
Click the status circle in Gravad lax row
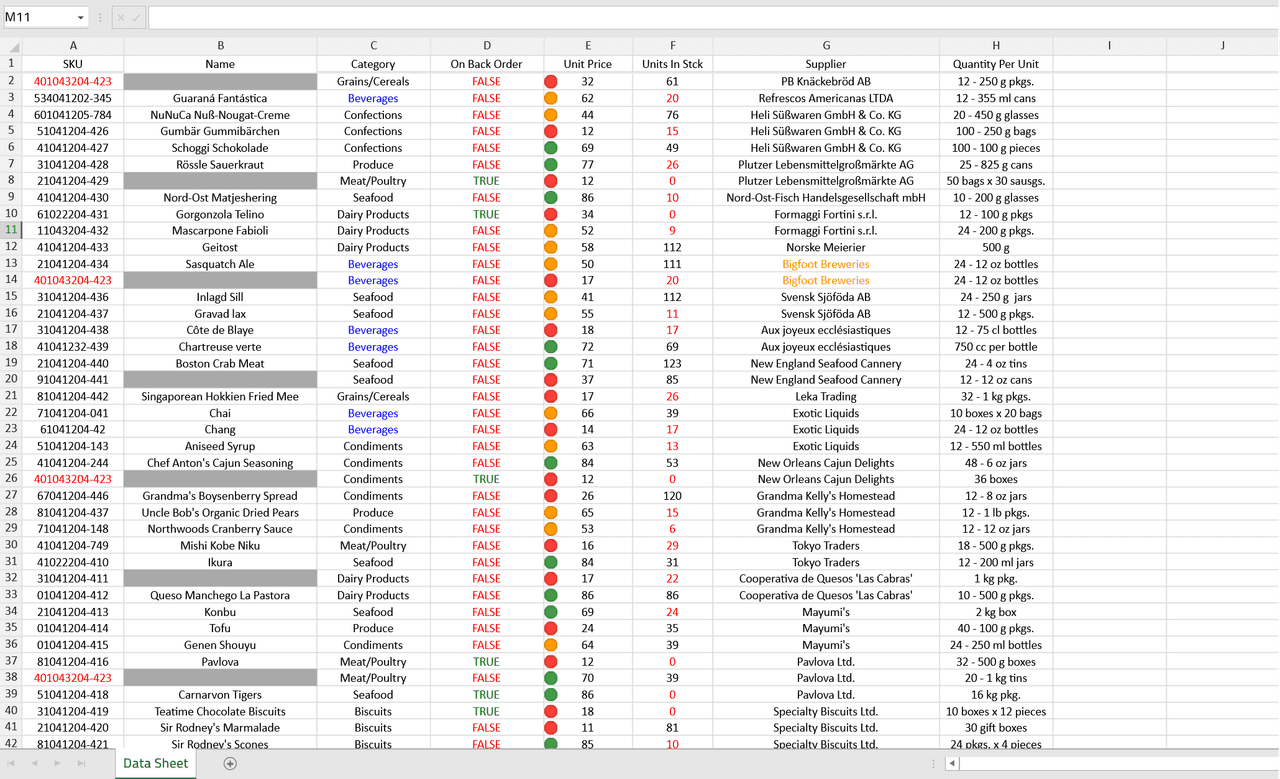point(551,313)
